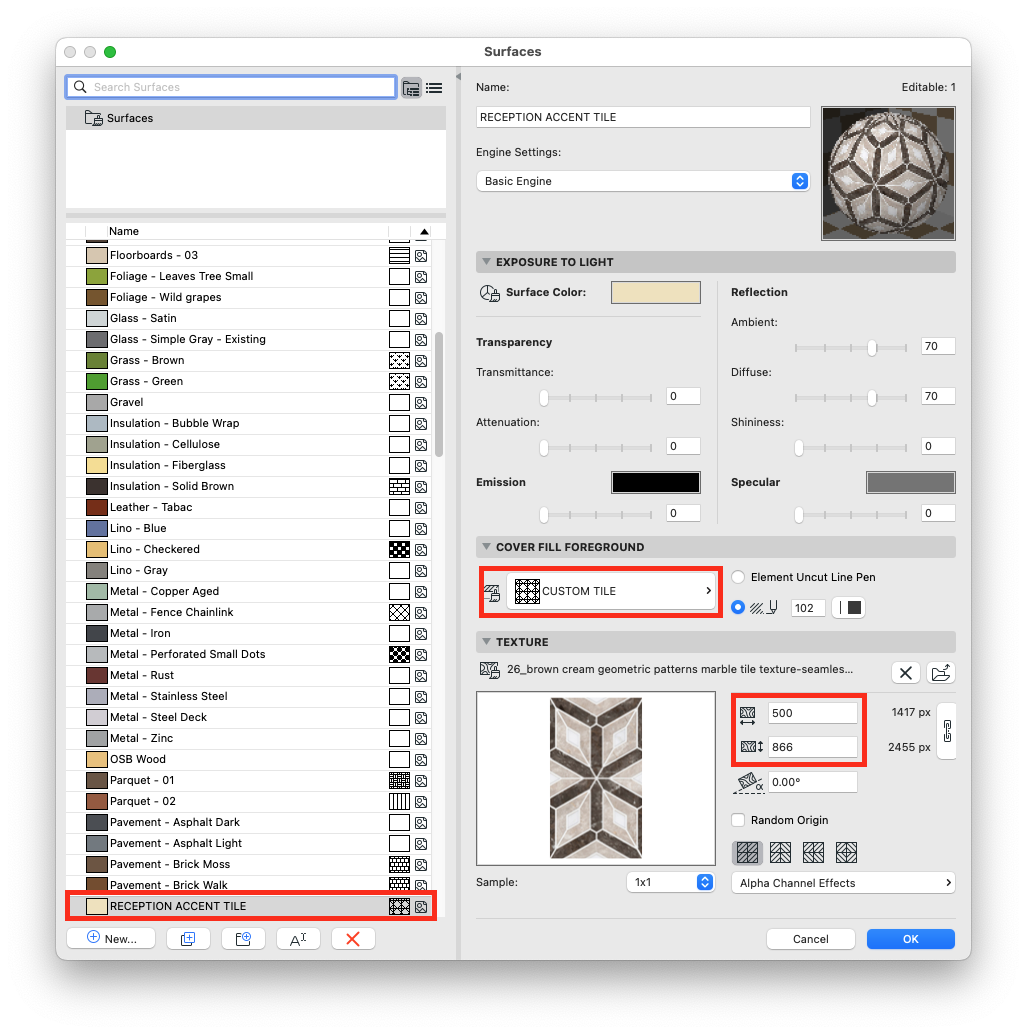Switch to flat list view beside the search bar

click(x=434, y=87)
